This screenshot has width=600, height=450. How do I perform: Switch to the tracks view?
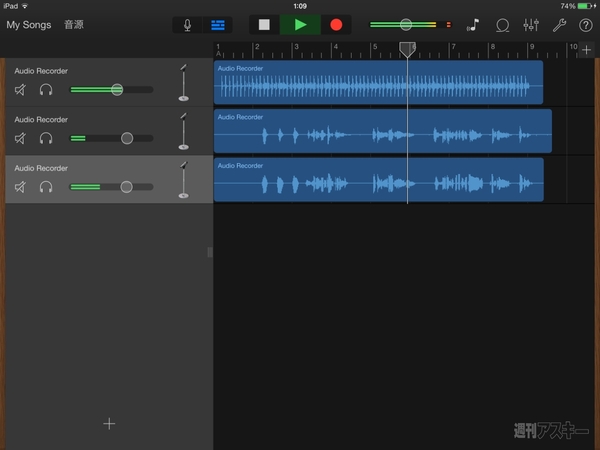217,24
